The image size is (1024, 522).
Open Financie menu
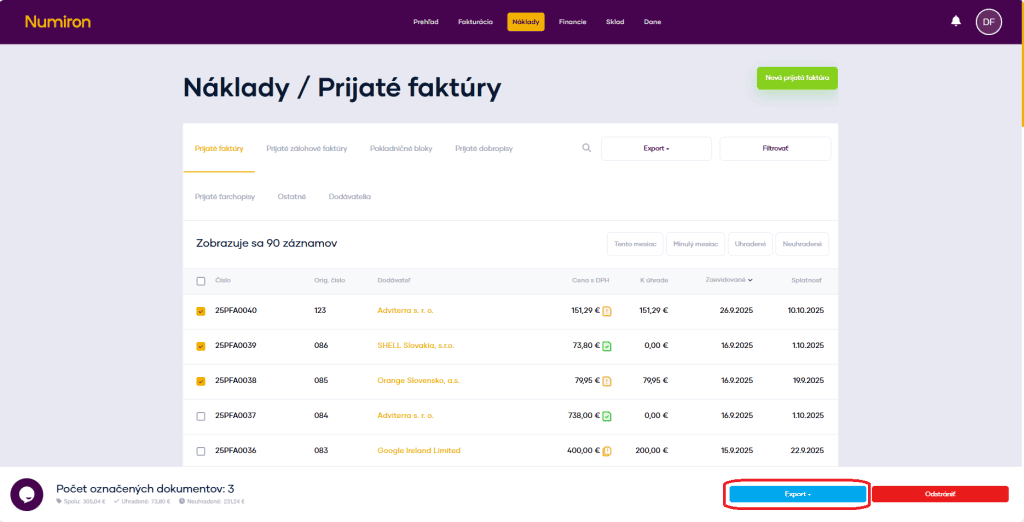[x=572, y=22]
